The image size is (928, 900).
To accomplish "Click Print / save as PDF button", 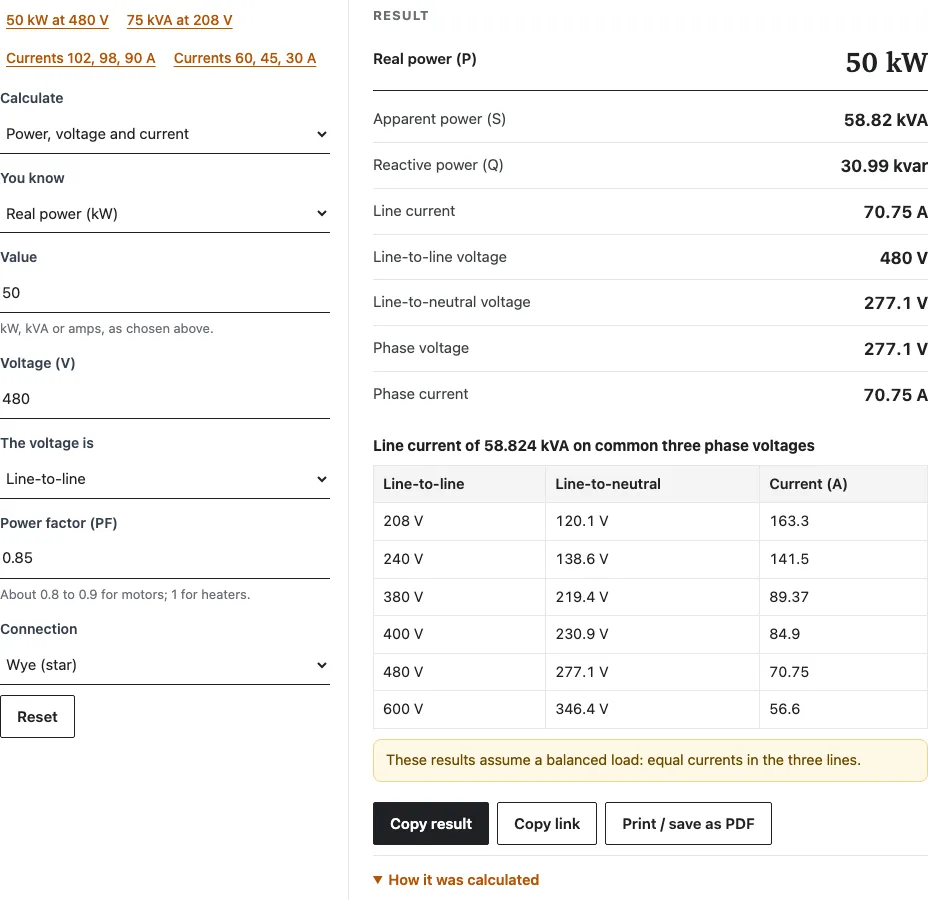I will tap(688, 824).
